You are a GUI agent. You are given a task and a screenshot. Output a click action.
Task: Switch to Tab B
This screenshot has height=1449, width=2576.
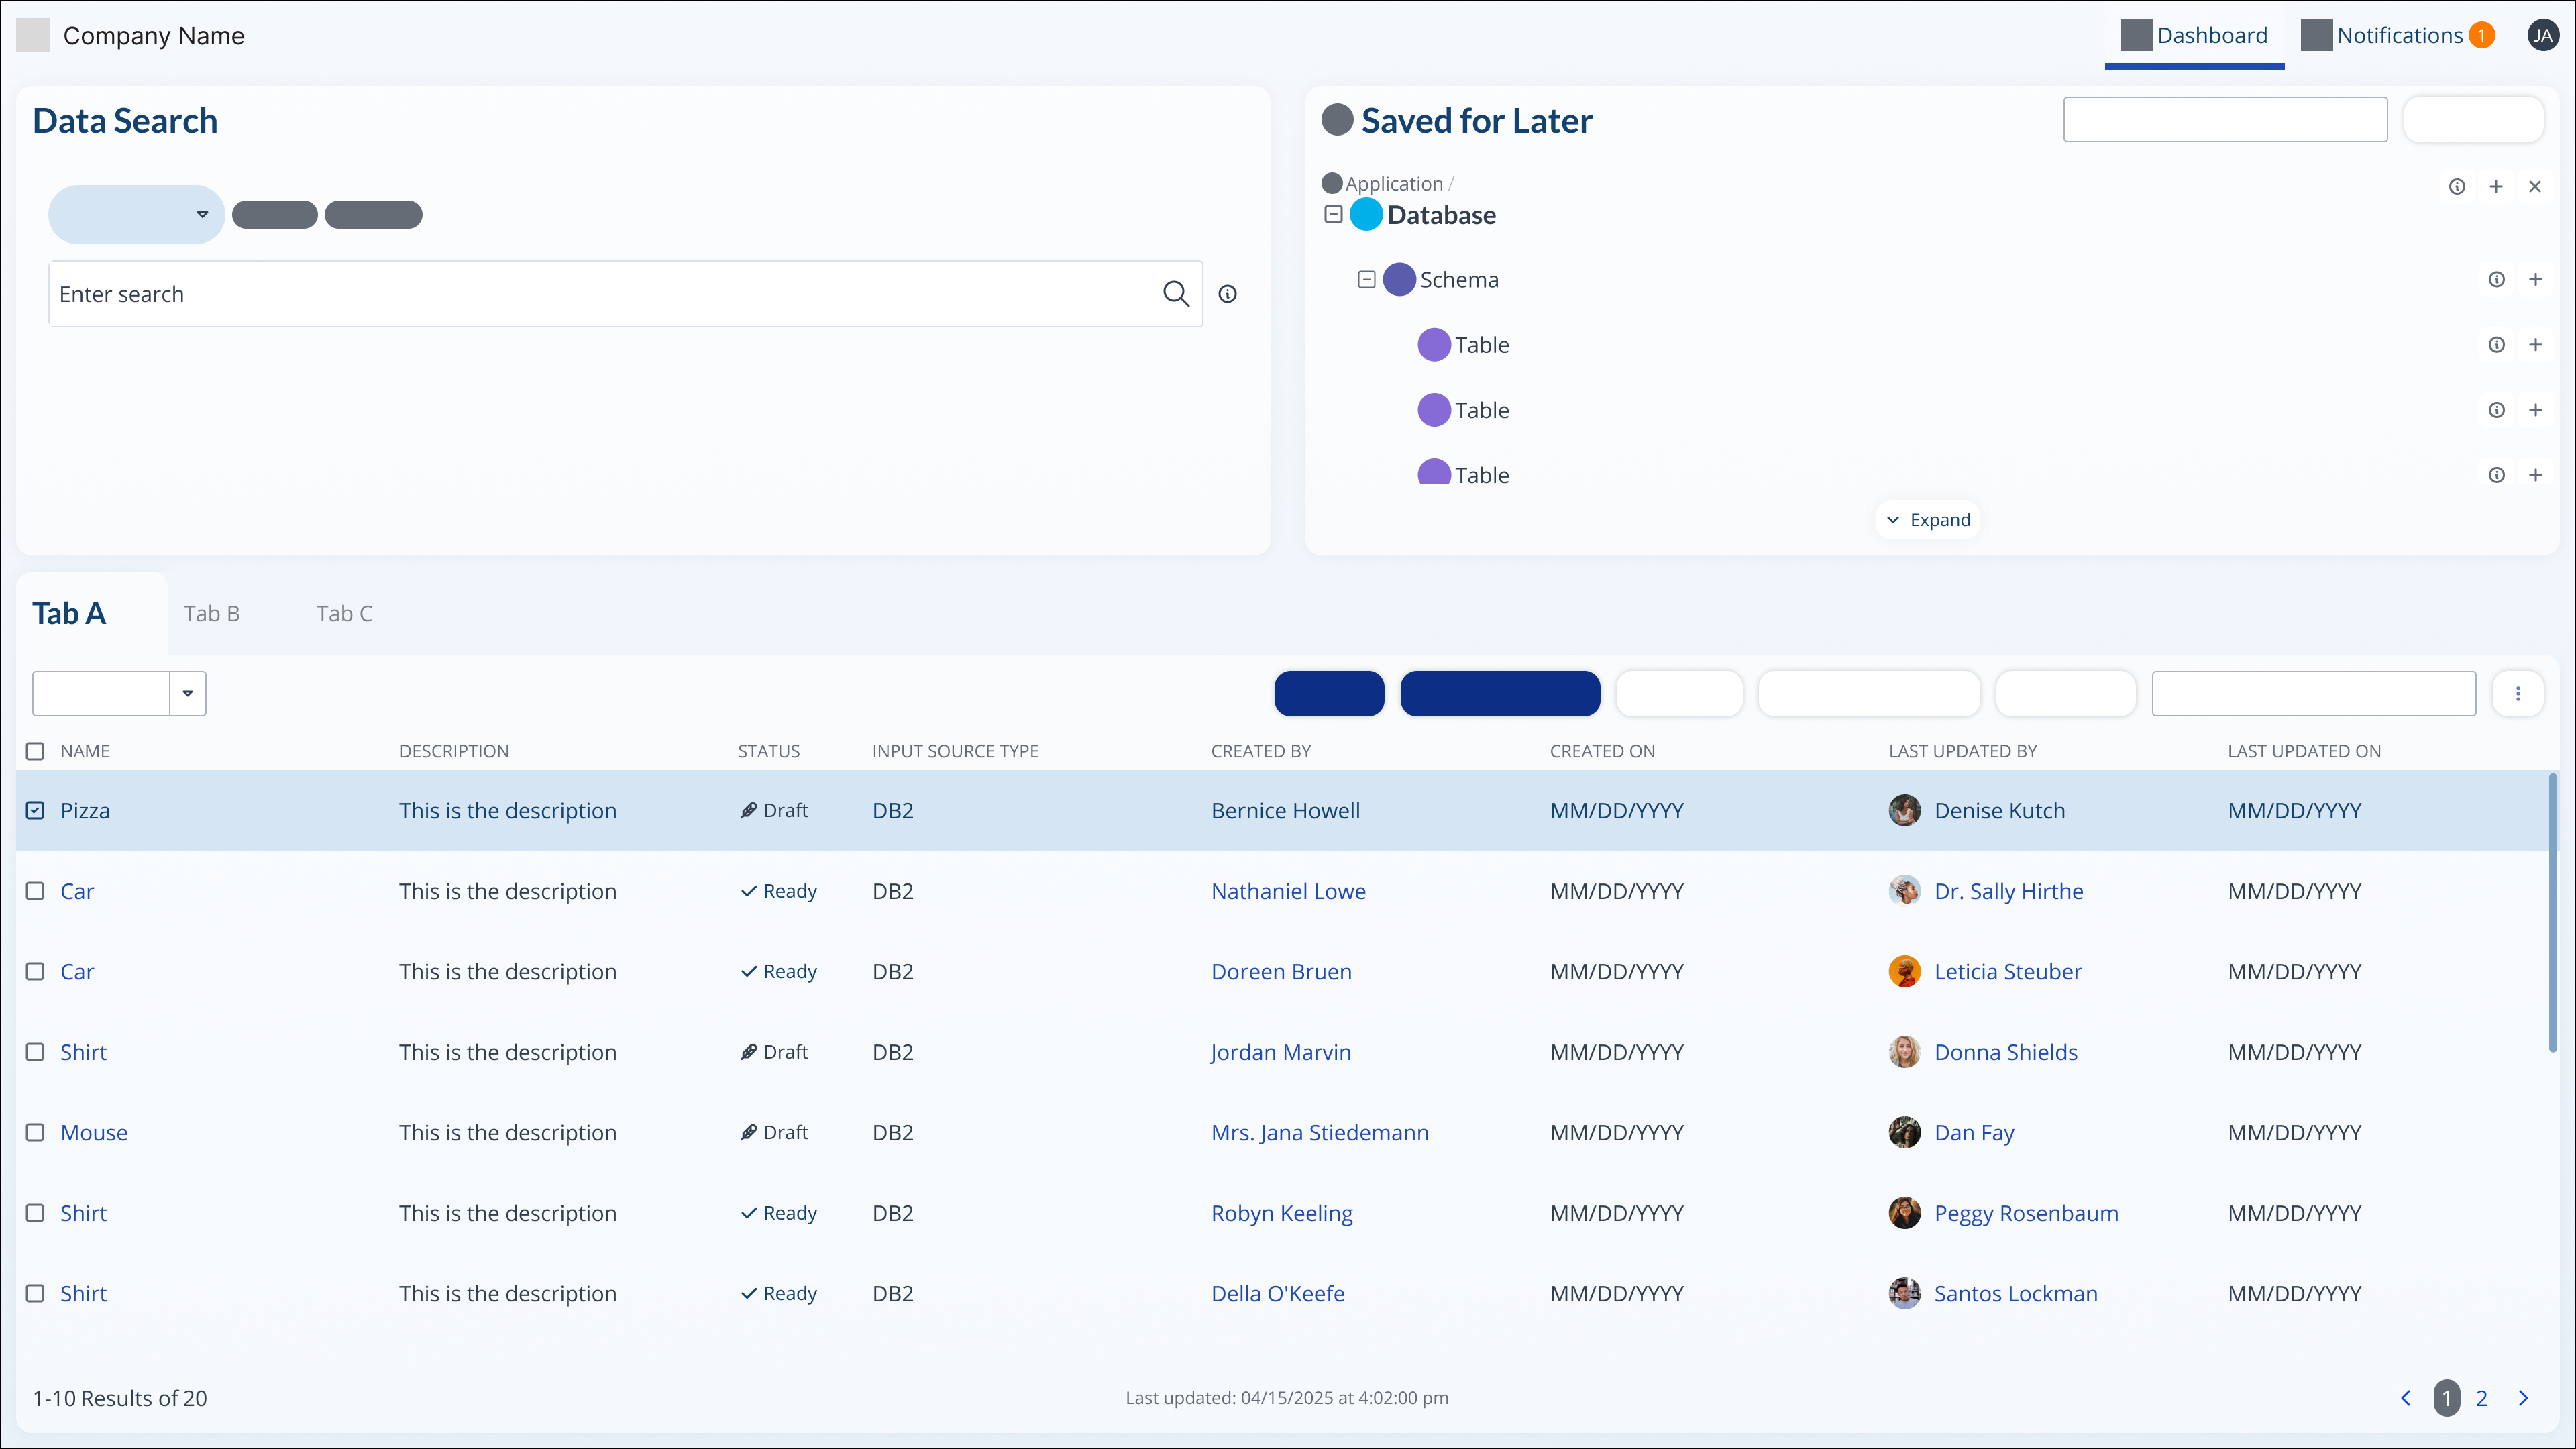211,613
